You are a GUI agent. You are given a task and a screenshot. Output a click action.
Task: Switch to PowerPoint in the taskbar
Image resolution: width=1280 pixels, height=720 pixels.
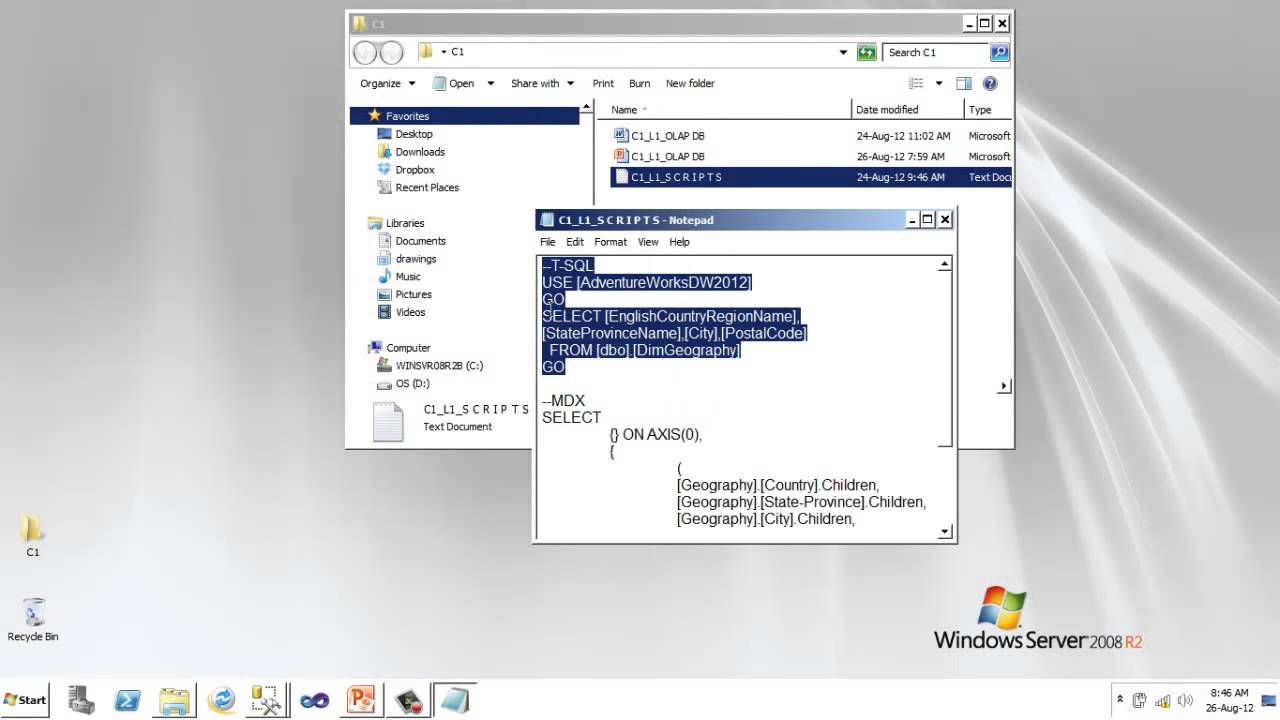pos(360,700)
